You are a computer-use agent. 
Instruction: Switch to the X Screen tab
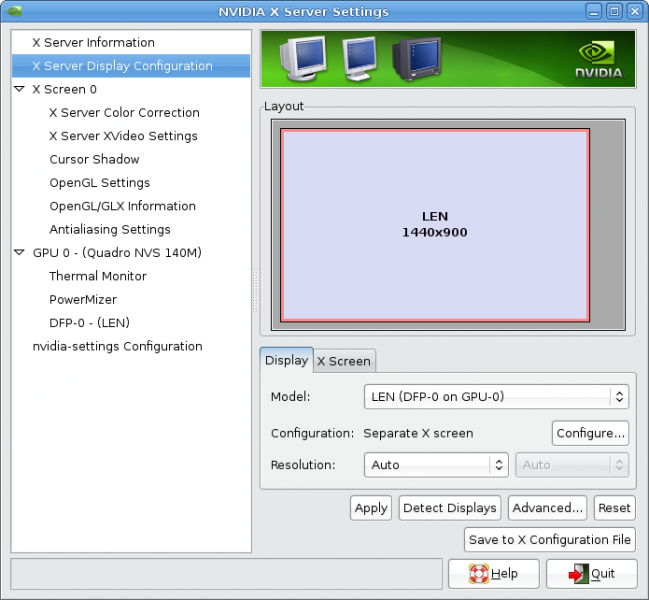(344, 361)
